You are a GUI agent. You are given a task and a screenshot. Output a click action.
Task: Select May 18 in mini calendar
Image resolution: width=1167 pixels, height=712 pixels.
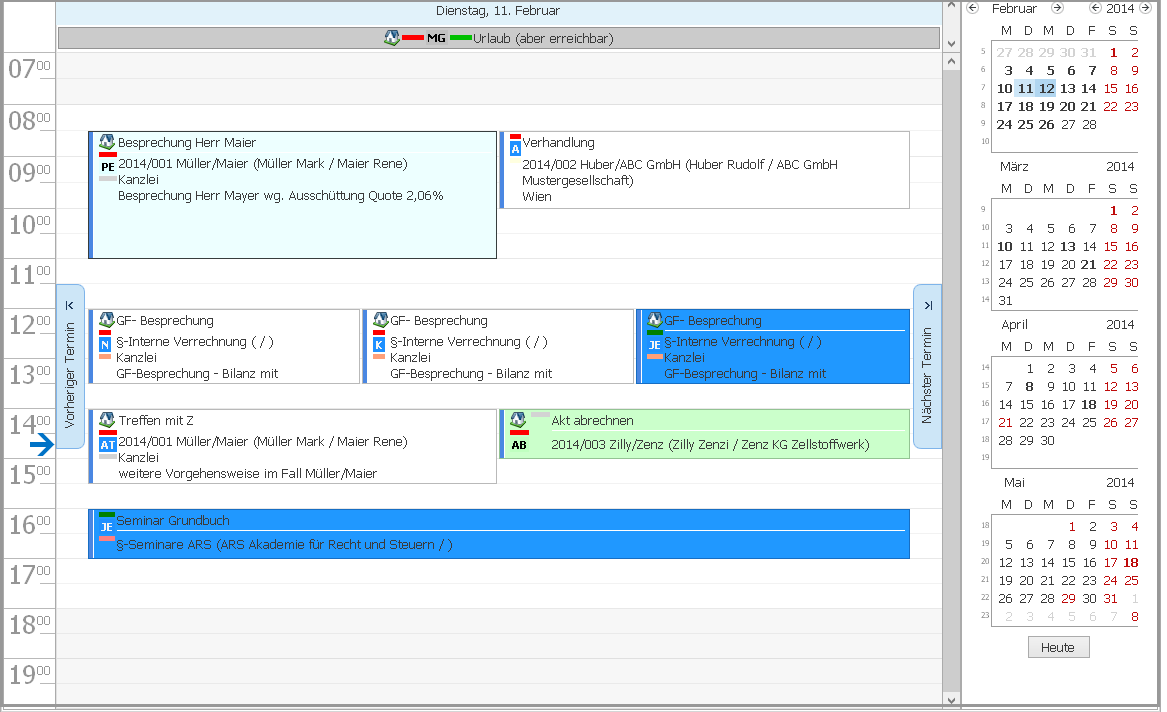point(1131,562)
